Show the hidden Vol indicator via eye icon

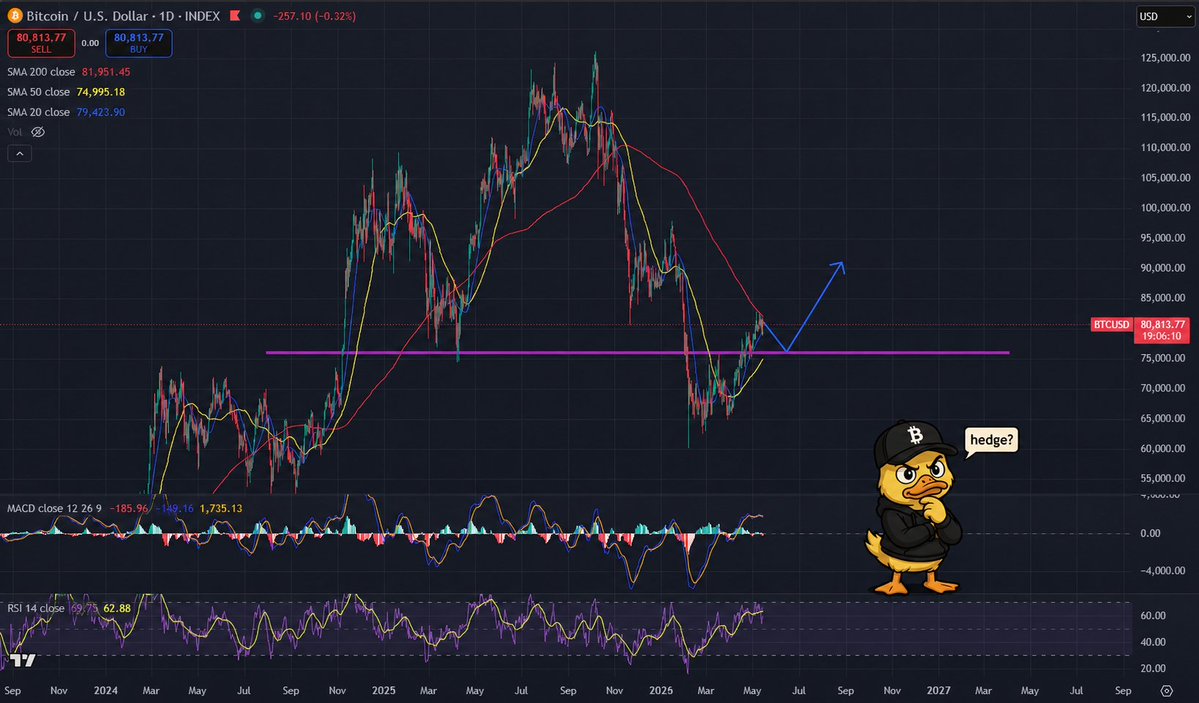point(37,132)
